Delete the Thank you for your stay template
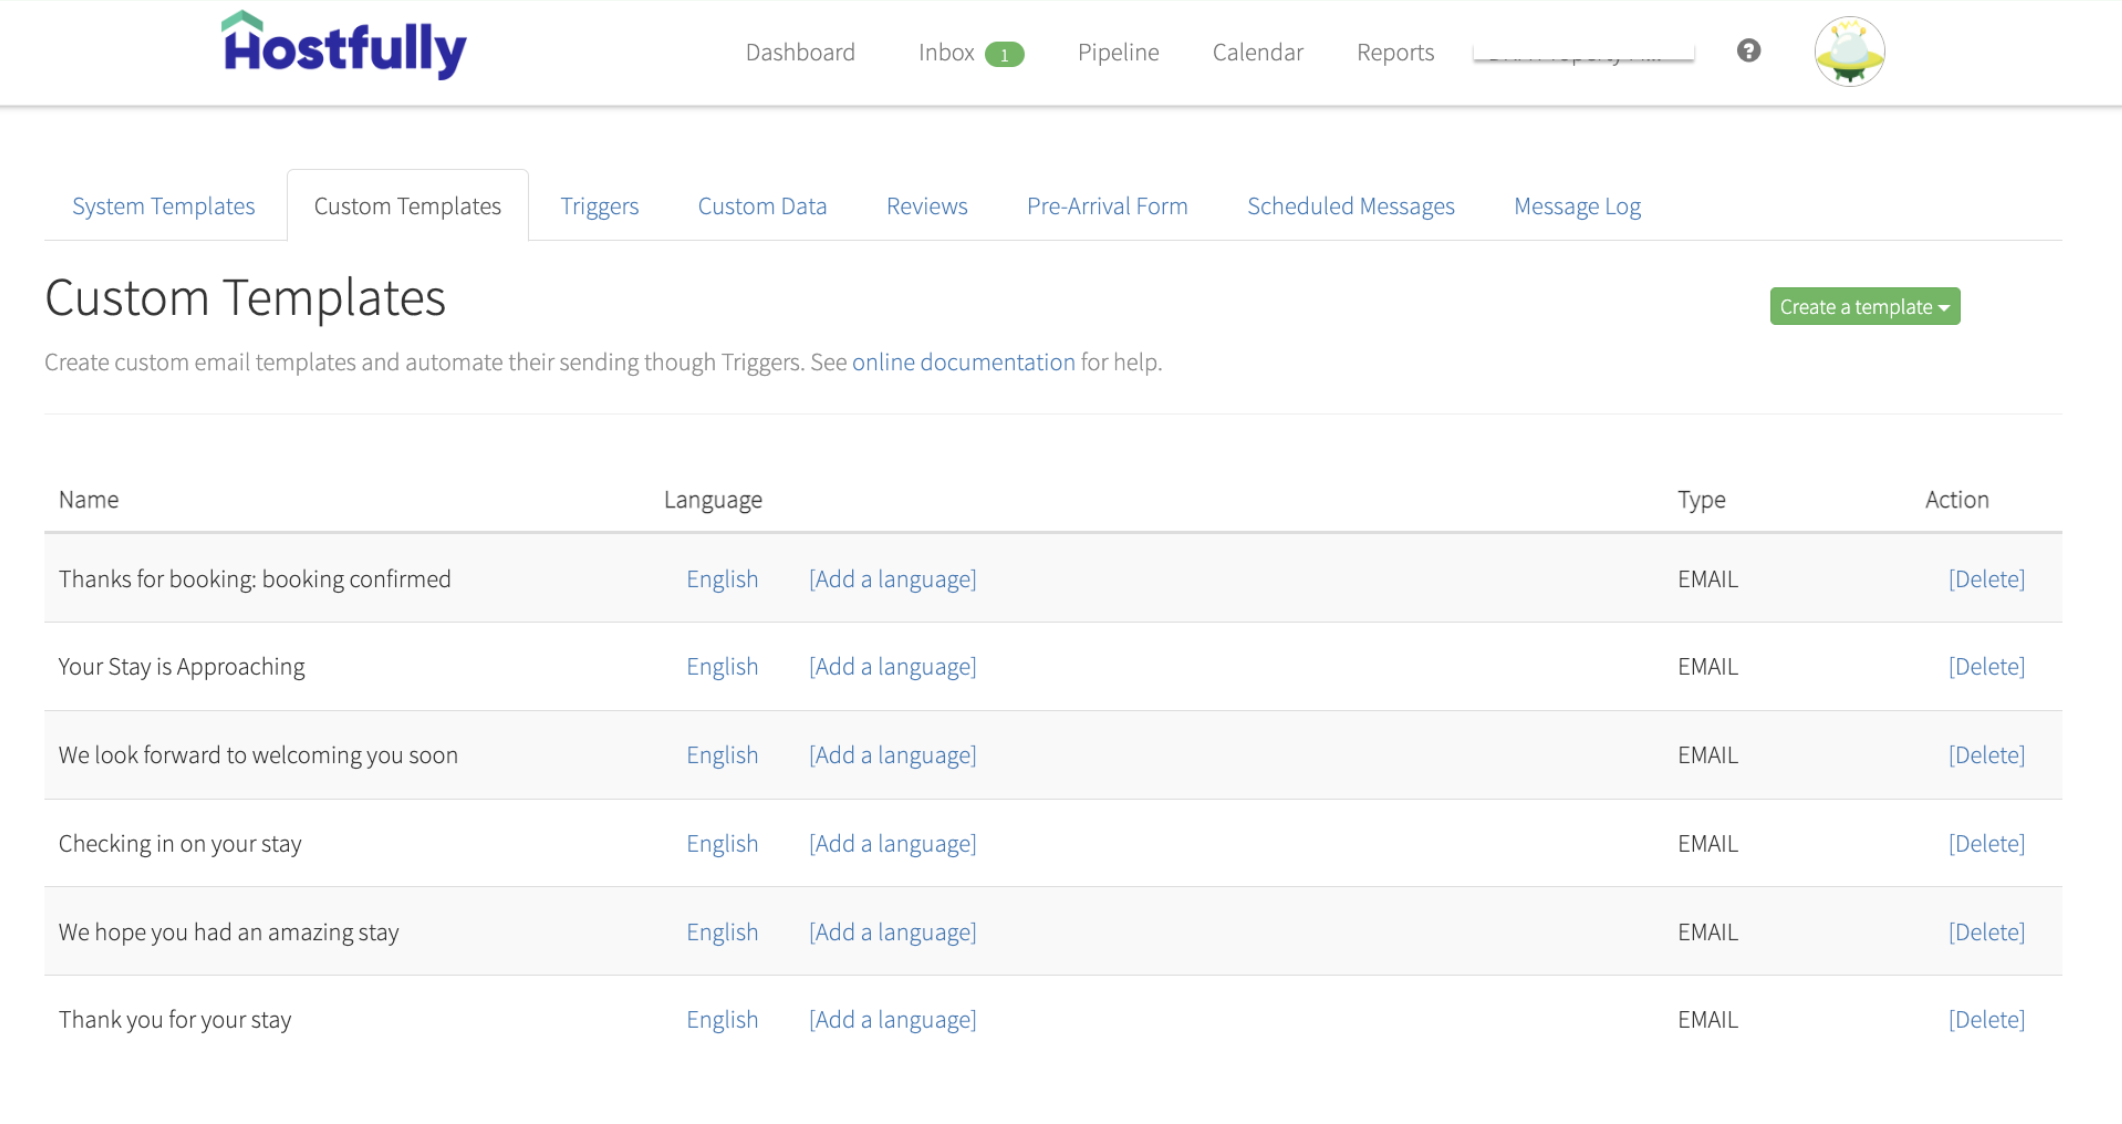The width and height of the screenshot is (2122, 1124). click(x=1986, y=1019)
